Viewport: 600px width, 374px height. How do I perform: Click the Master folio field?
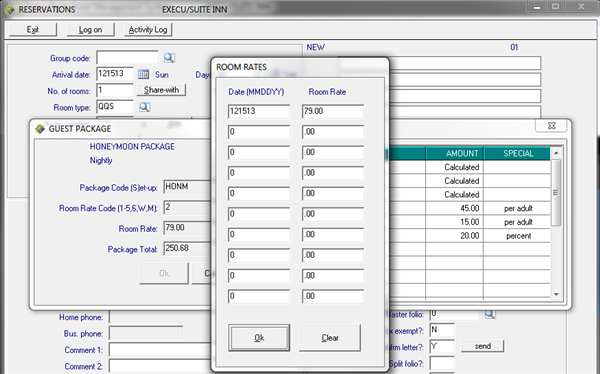pos(454,315)
